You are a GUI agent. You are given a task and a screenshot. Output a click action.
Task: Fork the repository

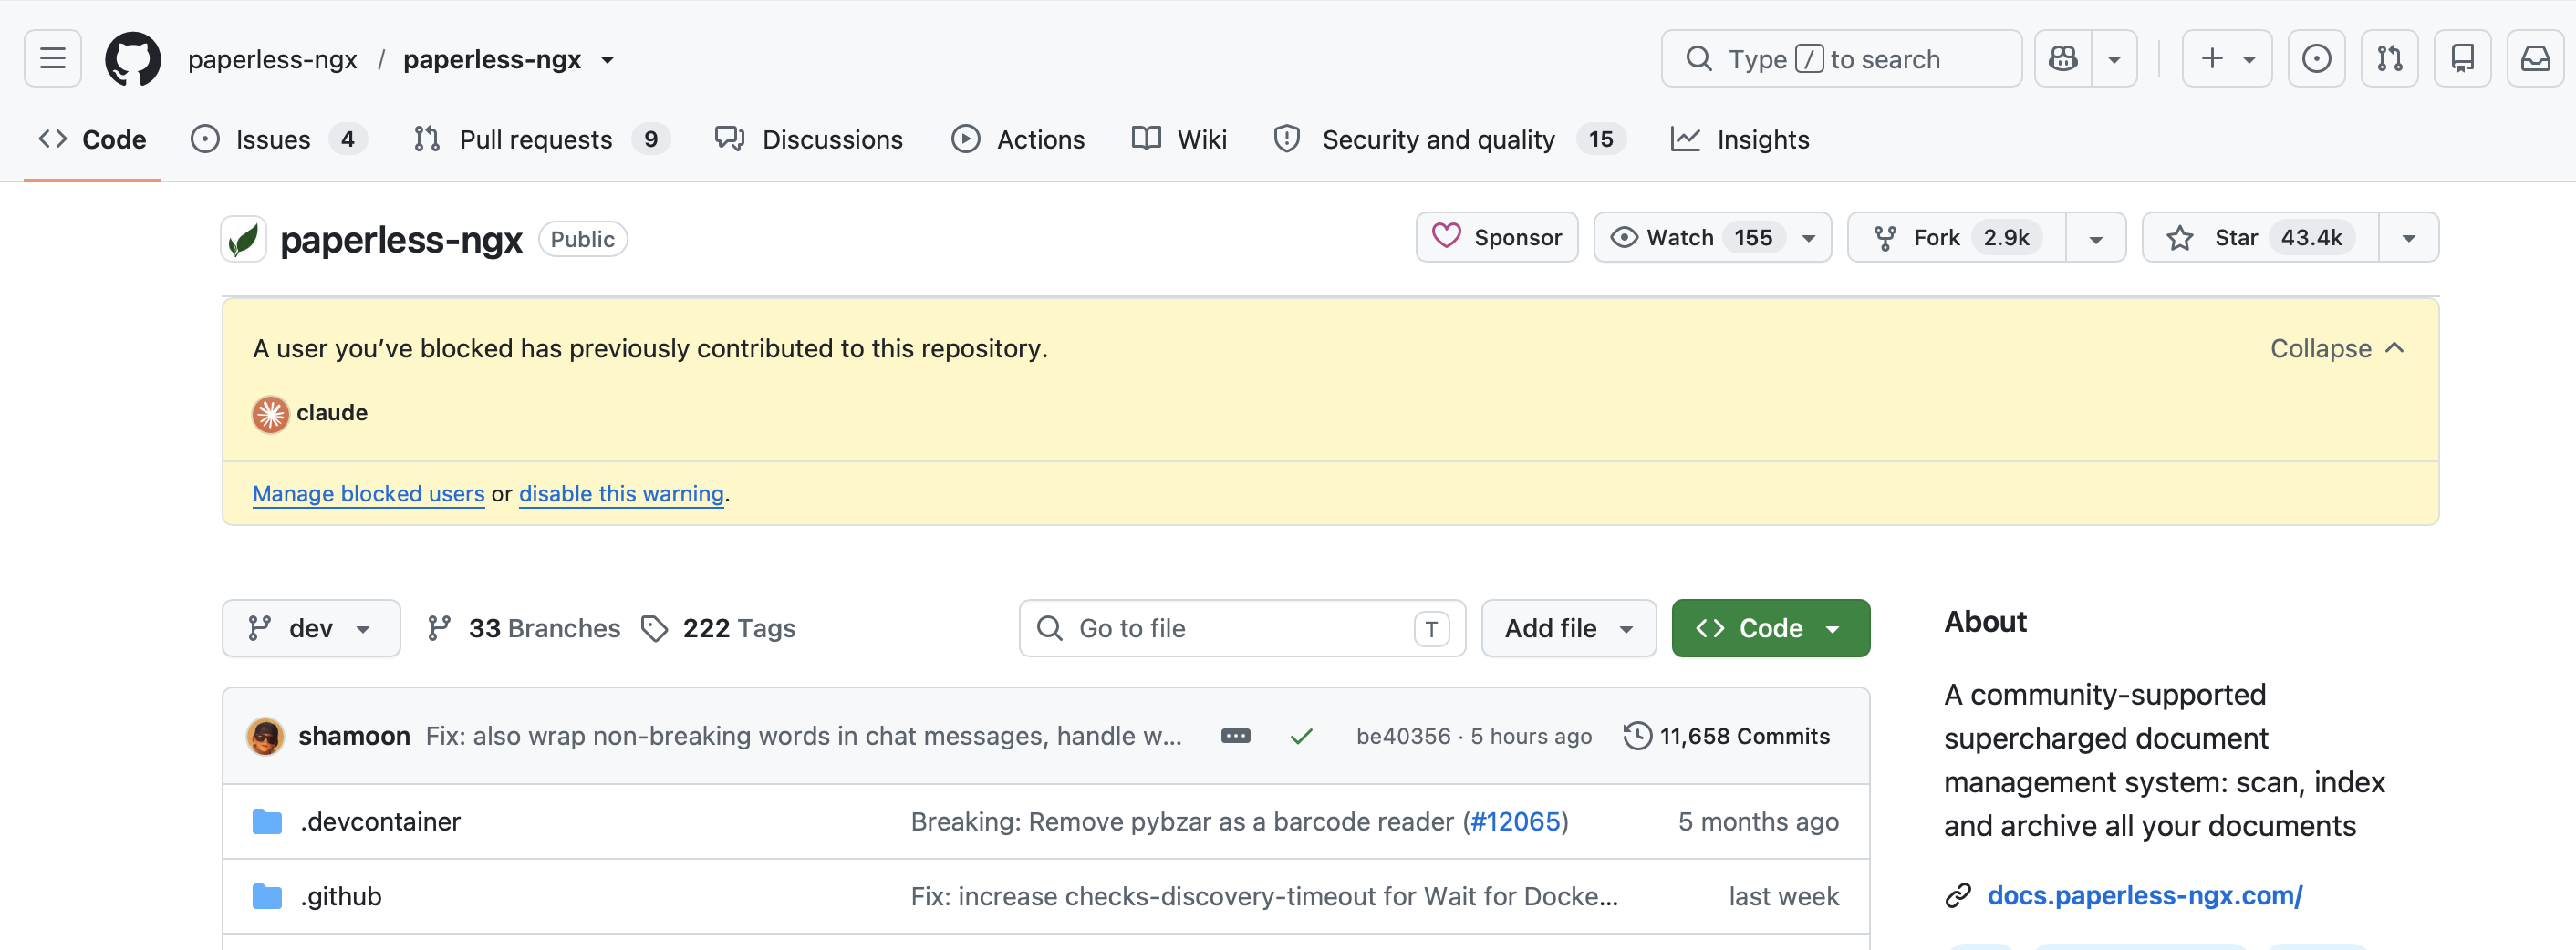coord(1957,237)
